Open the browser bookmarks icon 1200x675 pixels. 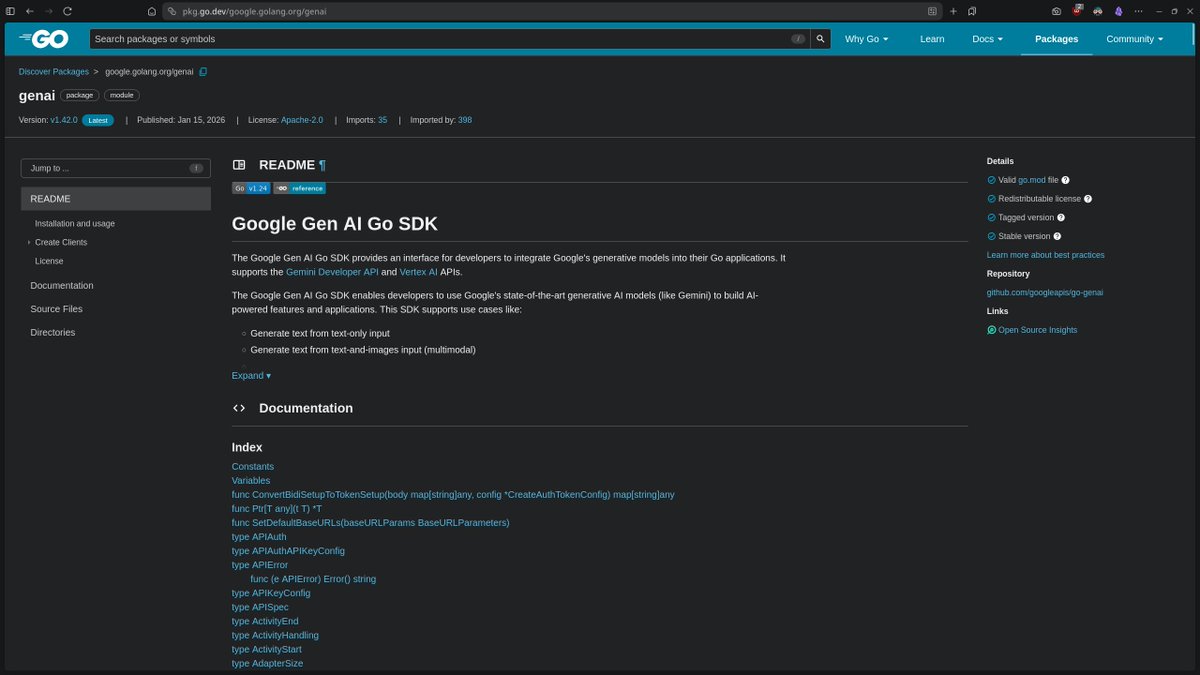[x=973, y=11]
